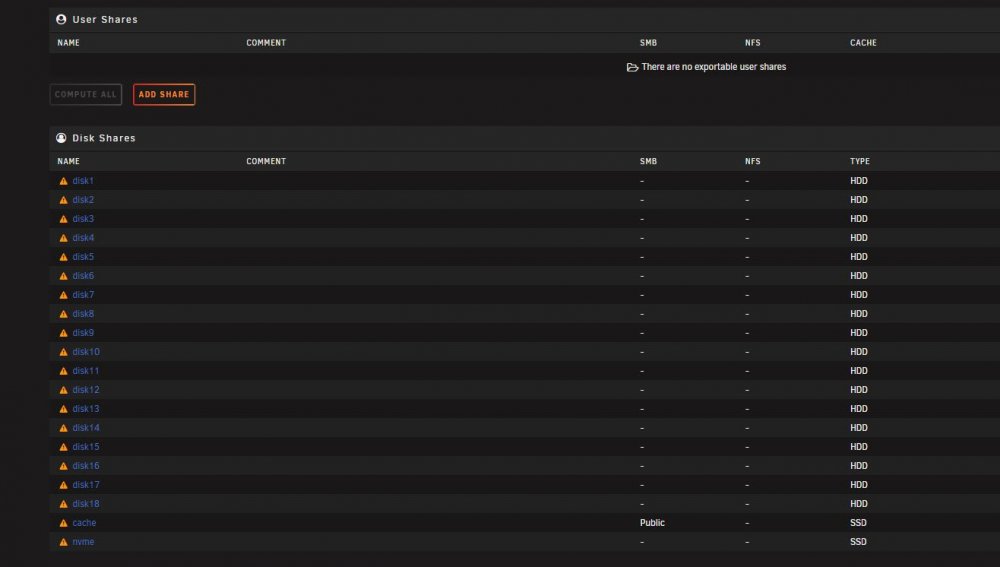Open the disk3 share link
The width and height of the screenshot is (1000, 567).
(x=83, y=219)
